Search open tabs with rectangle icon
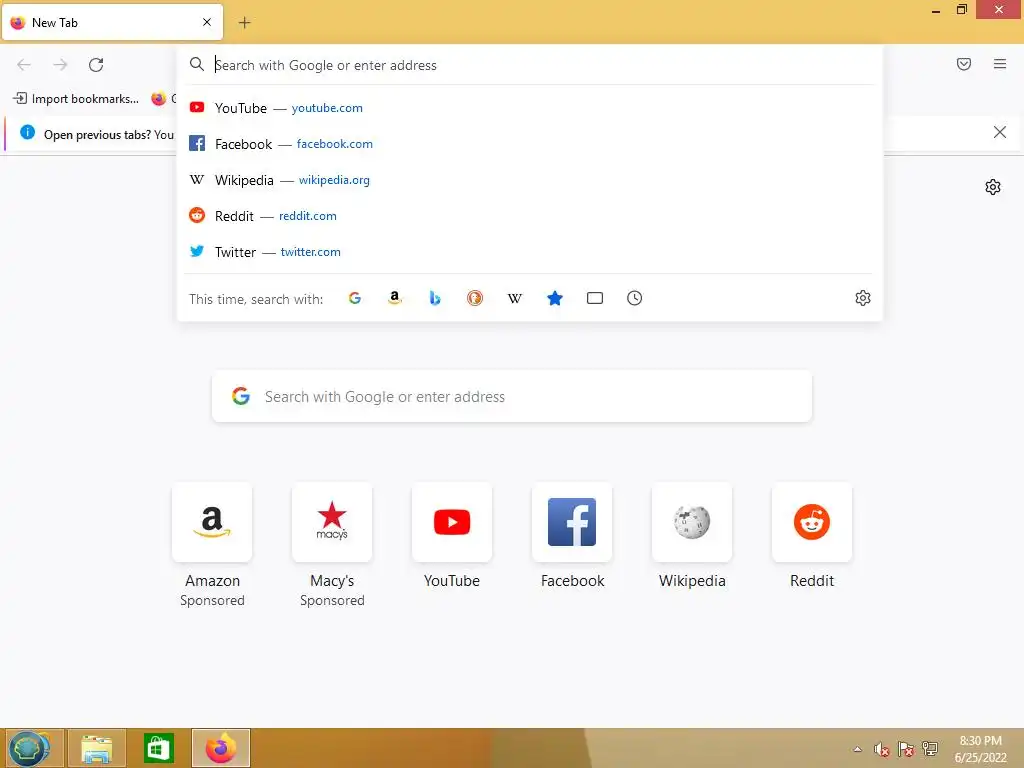Screen dimensions: 1024x768 (x=595, y=298)
